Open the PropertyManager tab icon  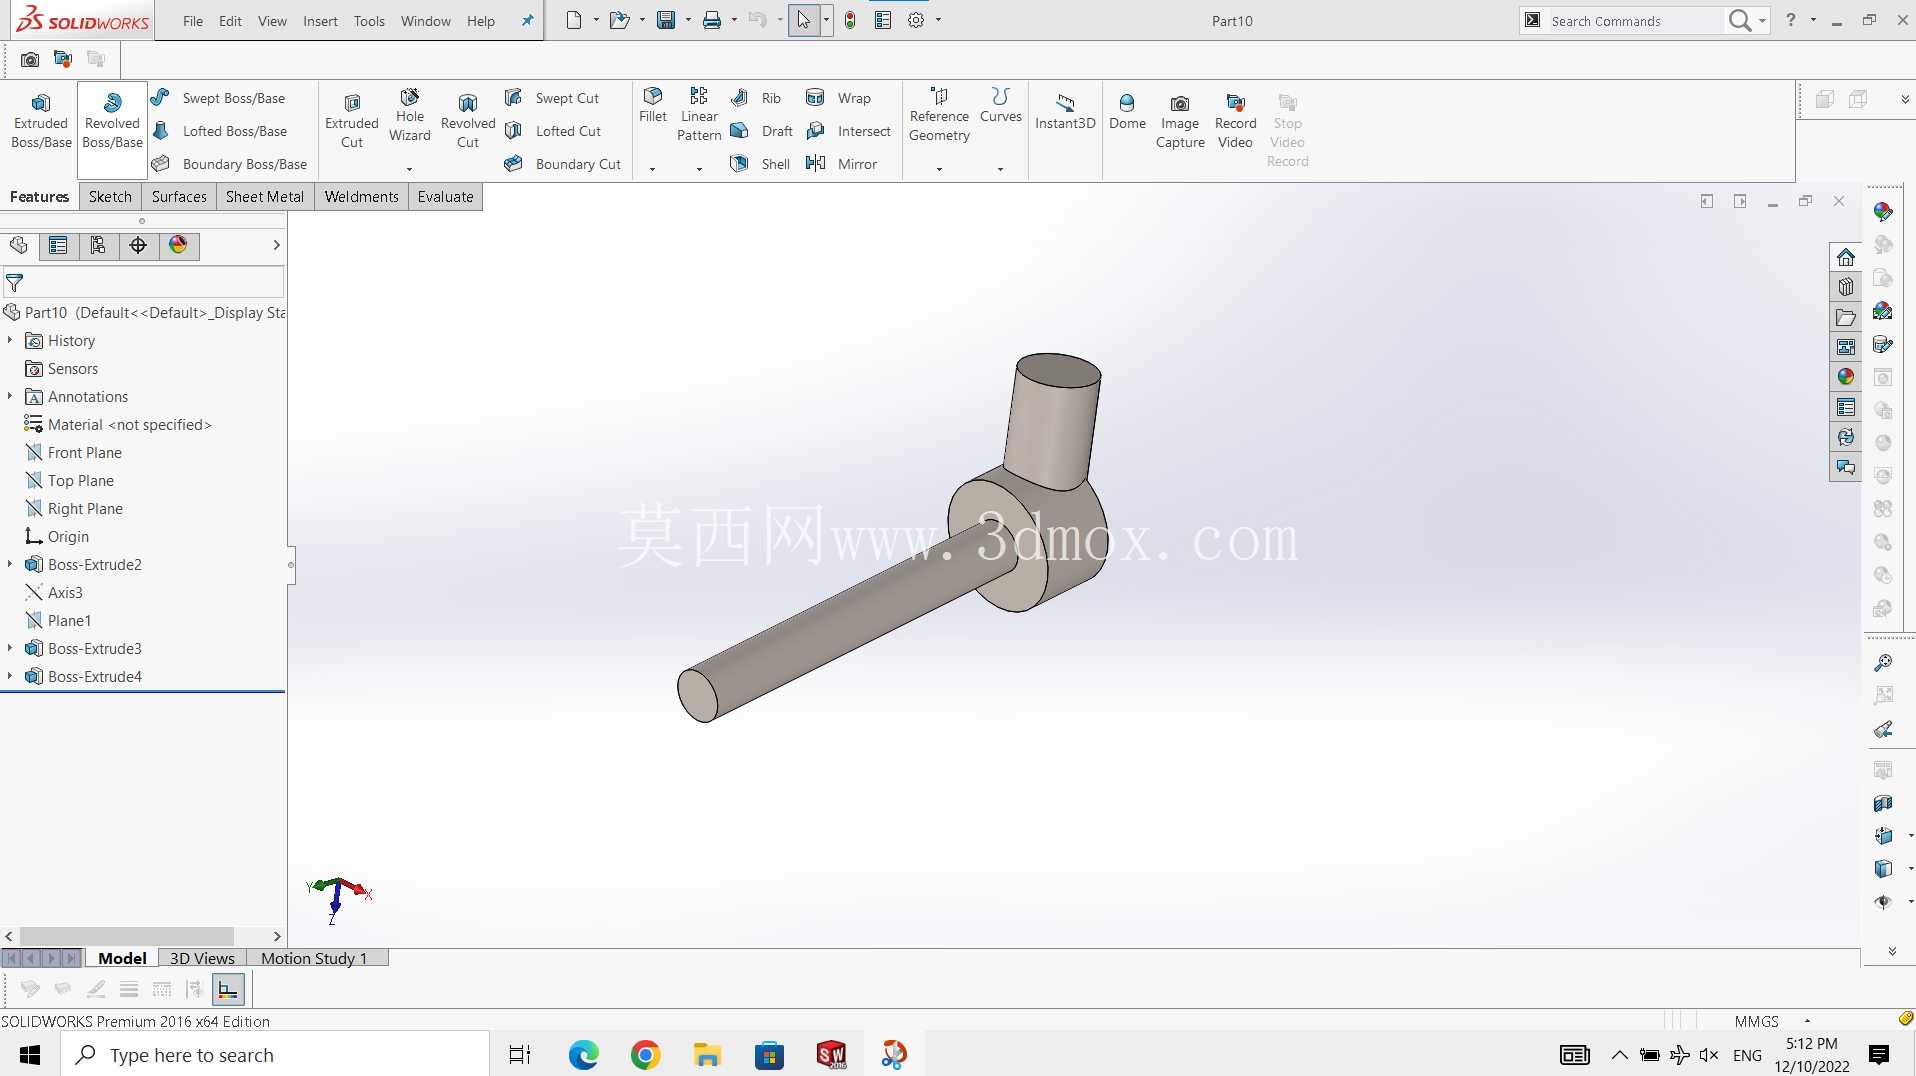pos(58,246)
